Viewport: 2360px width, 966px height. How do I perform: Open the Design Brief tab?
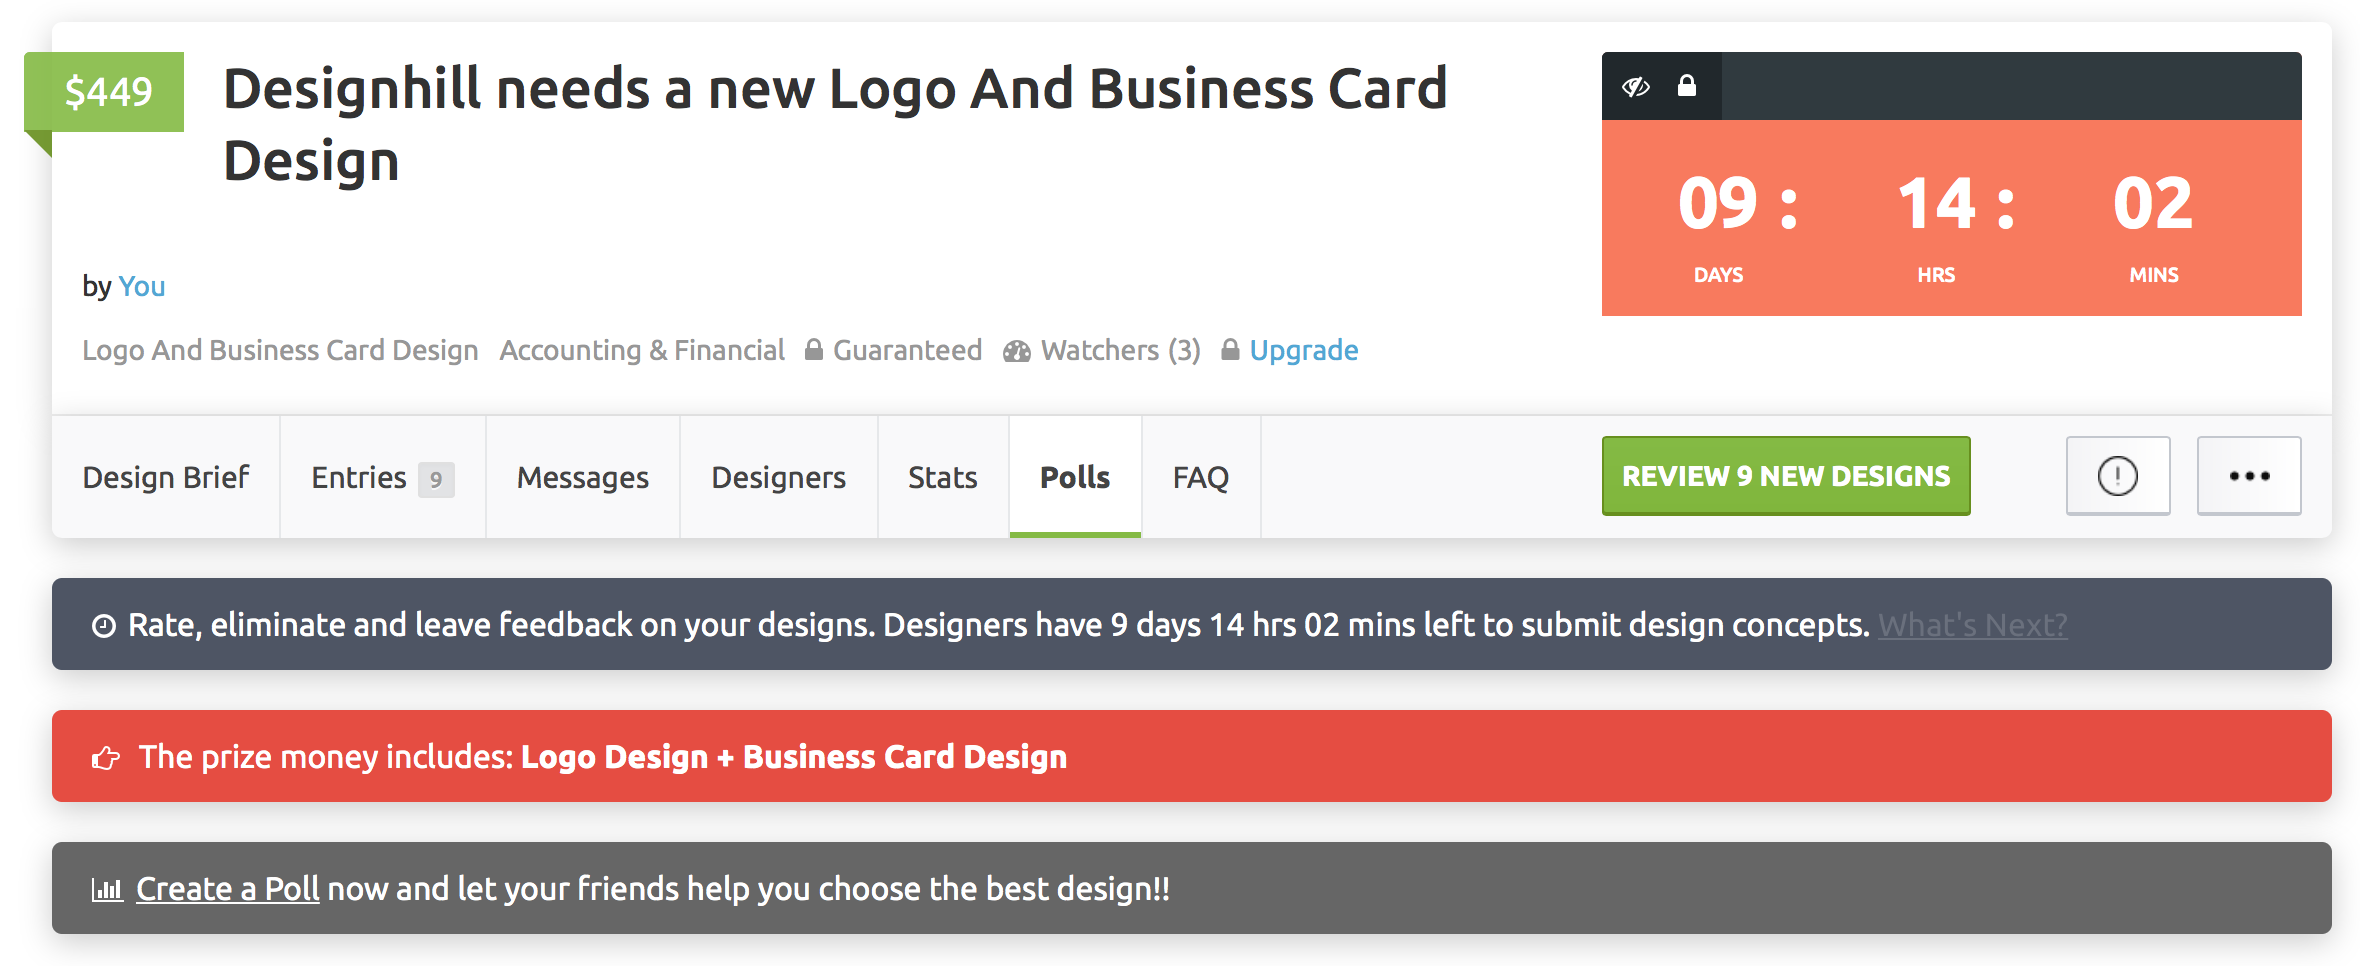166,477
